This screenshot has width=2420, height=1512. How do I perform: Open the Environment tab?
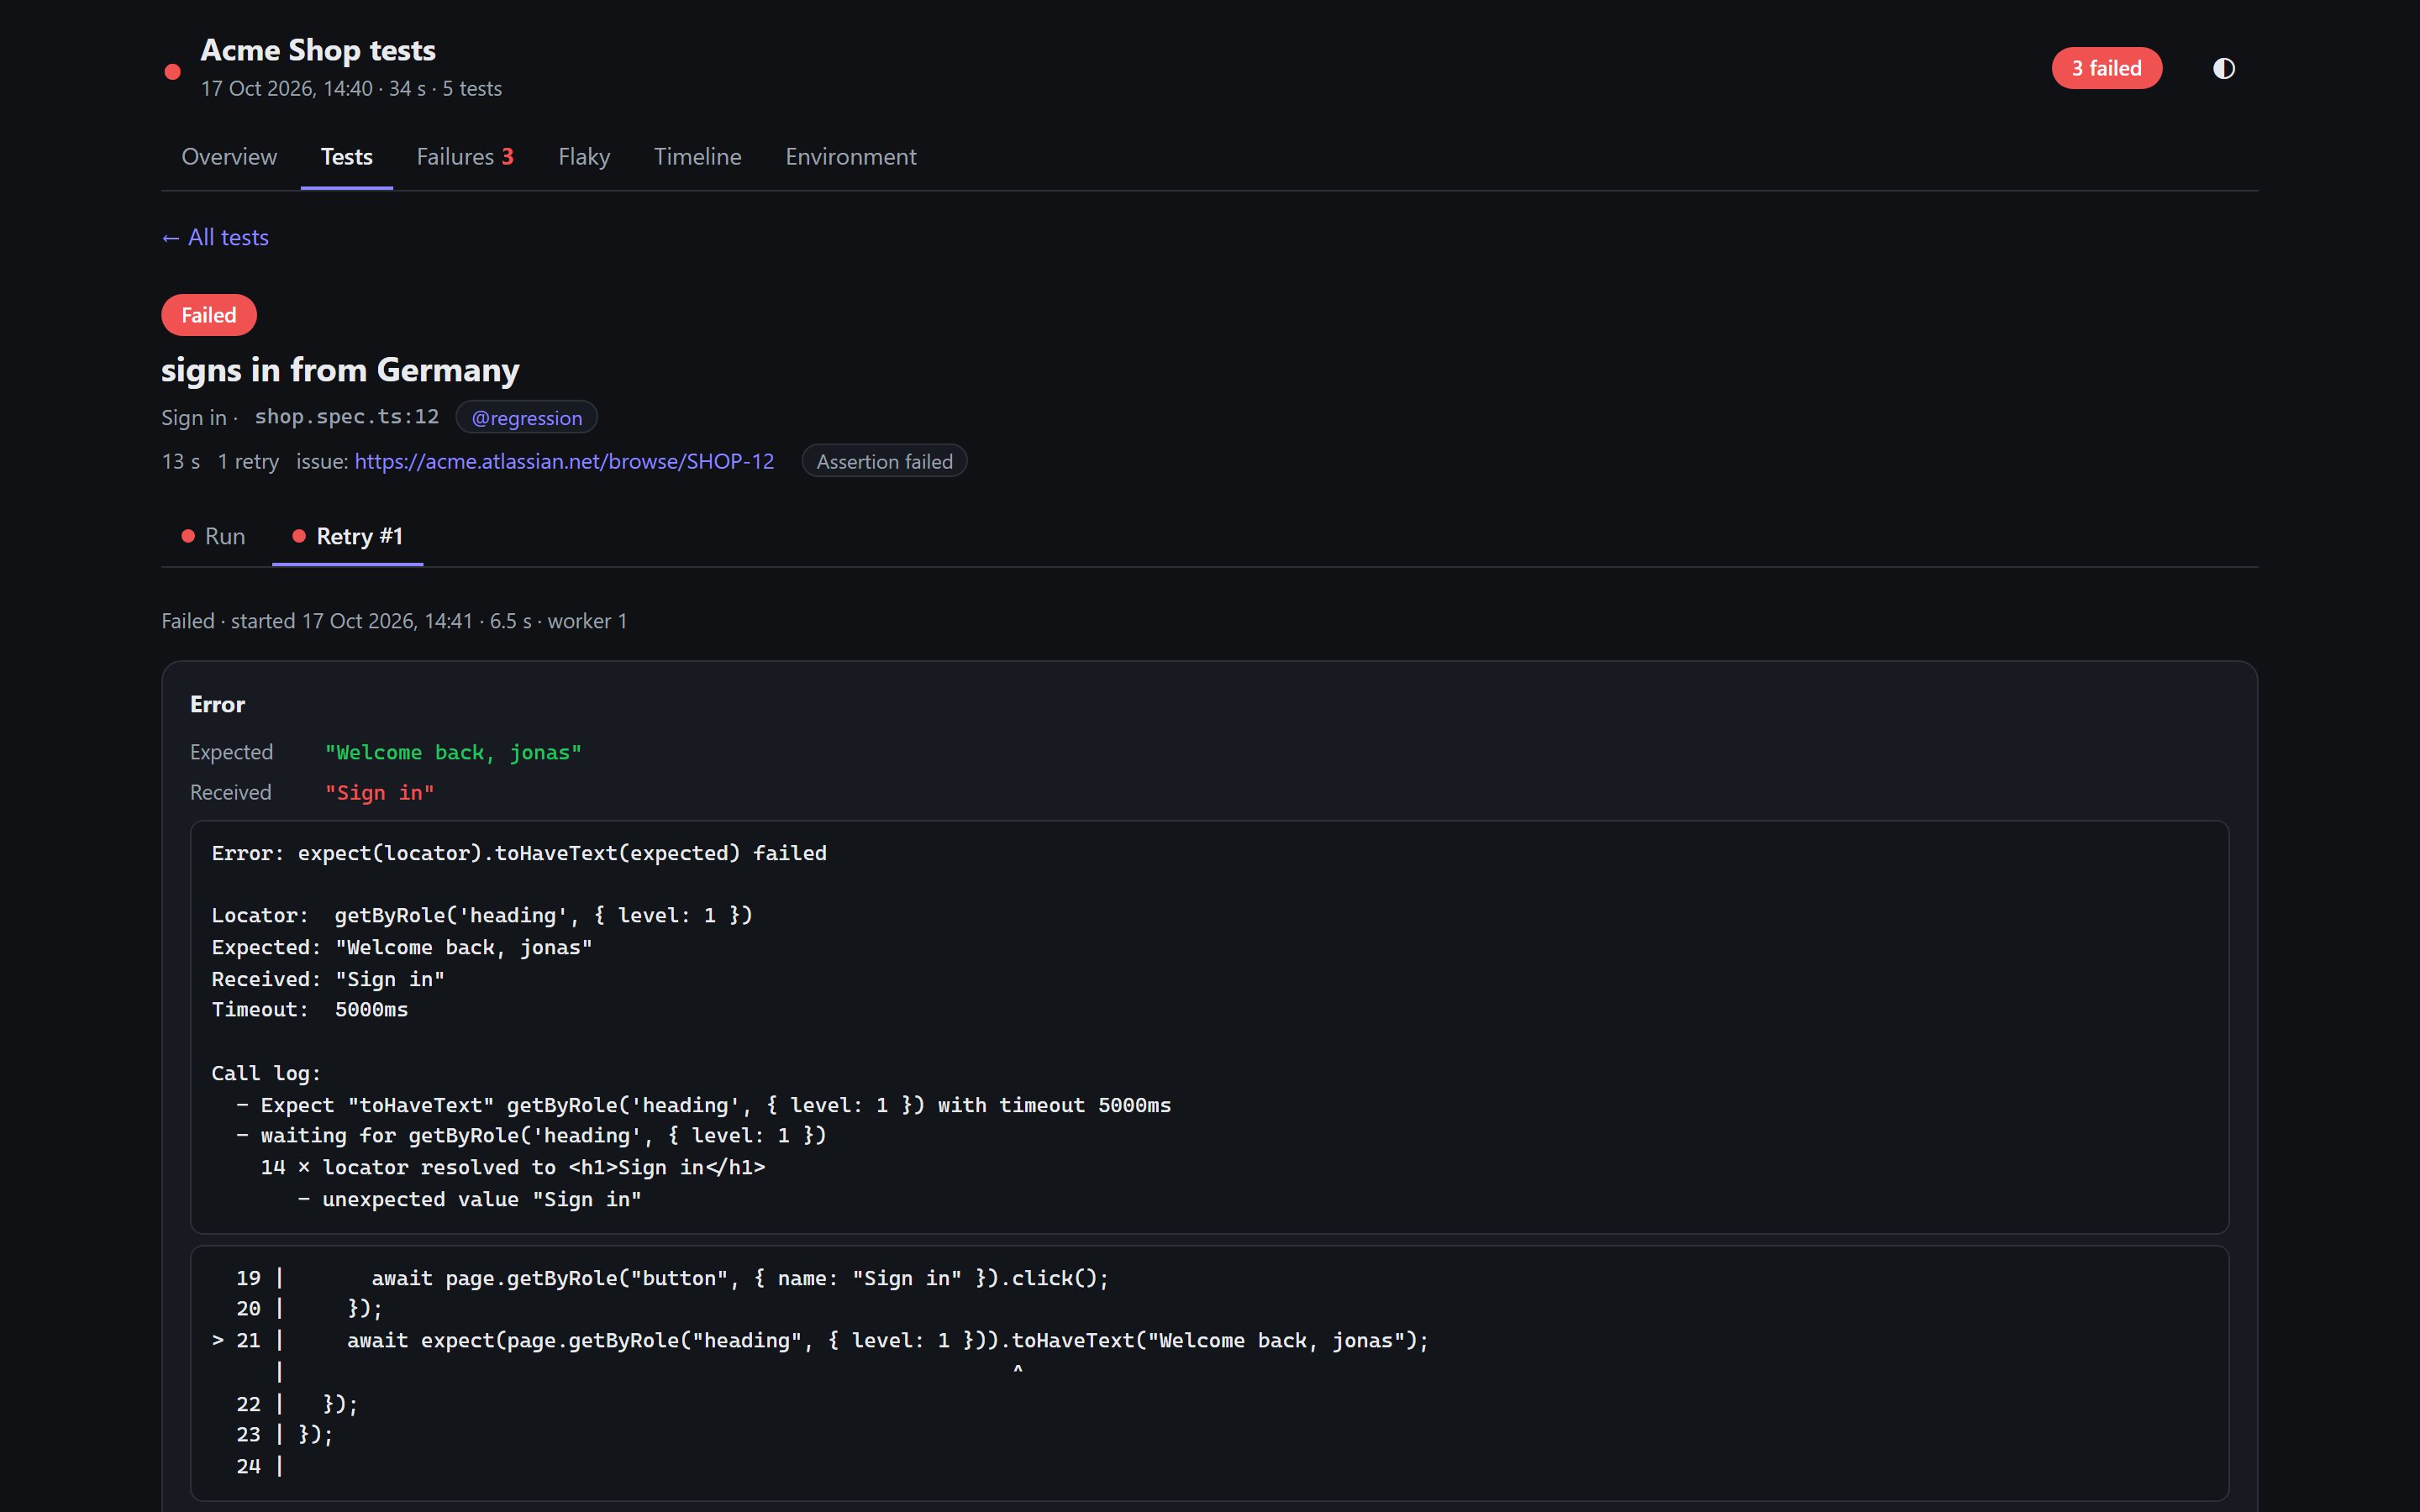coord(850,157)
